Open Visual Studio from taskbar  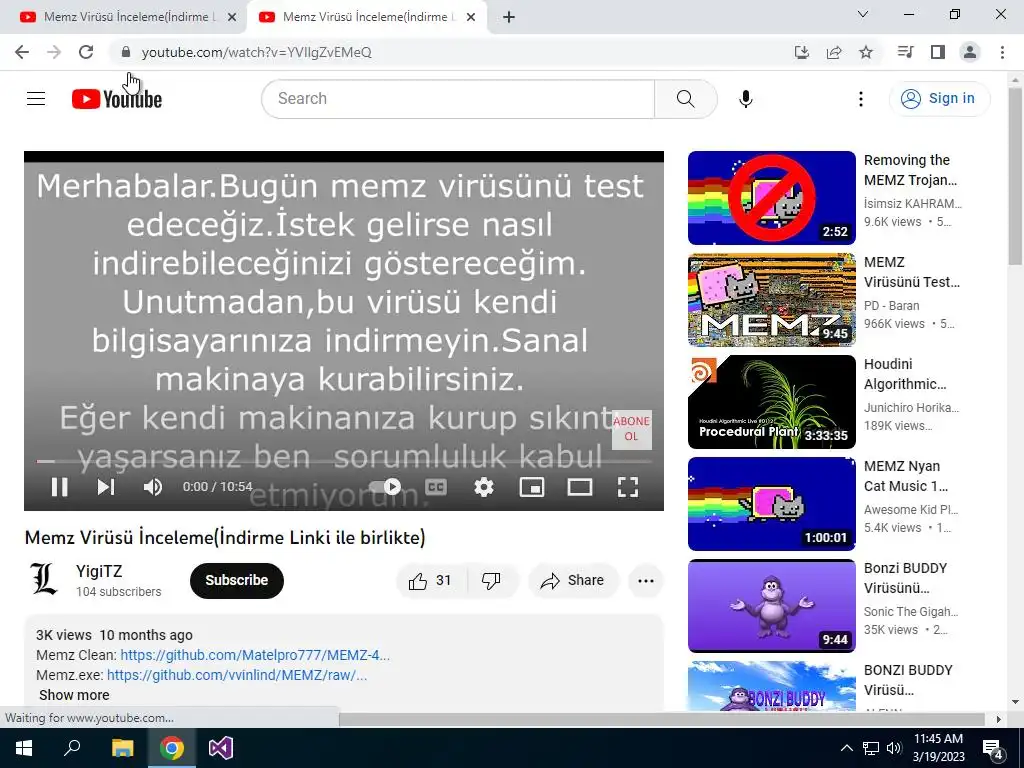pos(221,748)
